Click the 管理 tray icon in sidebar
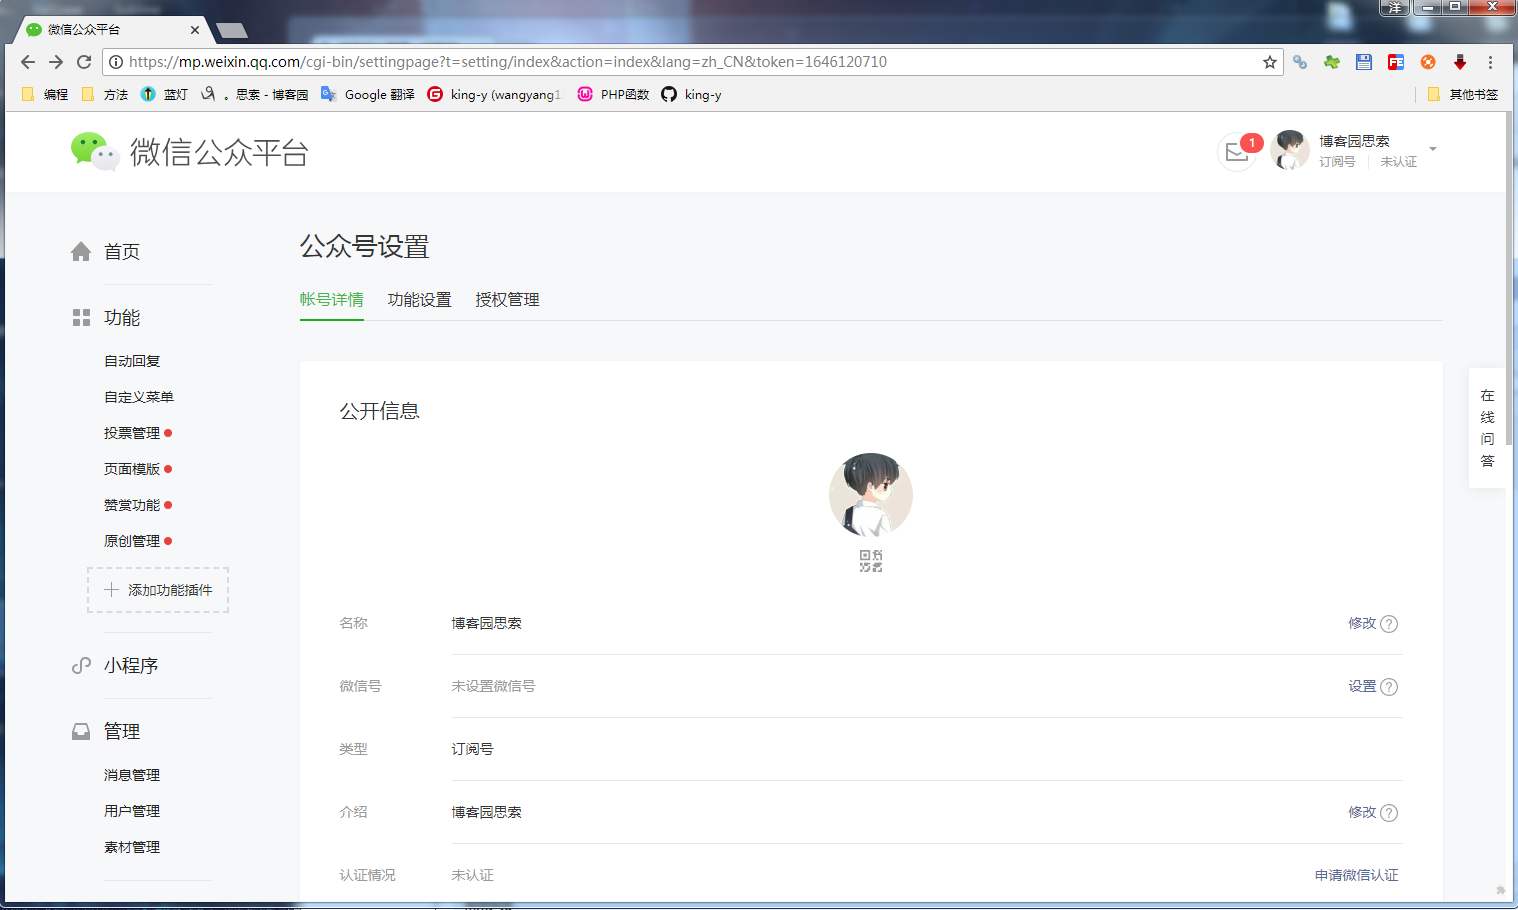Viewport: 1518px width, 910px height. point(81,732)
